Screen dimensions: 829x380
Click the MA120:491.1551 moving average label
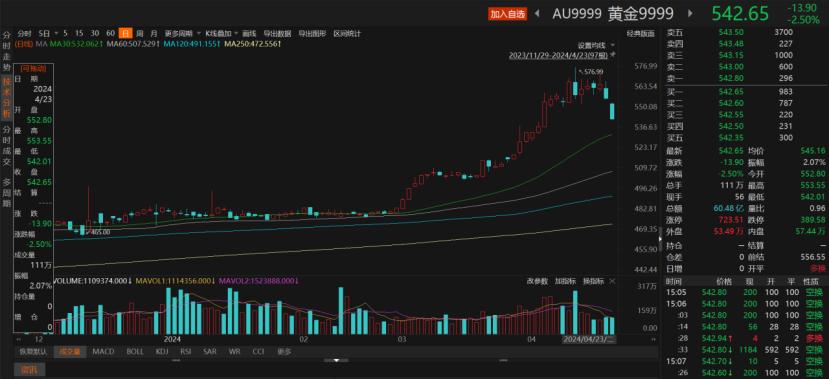click(x=192, y=44)
